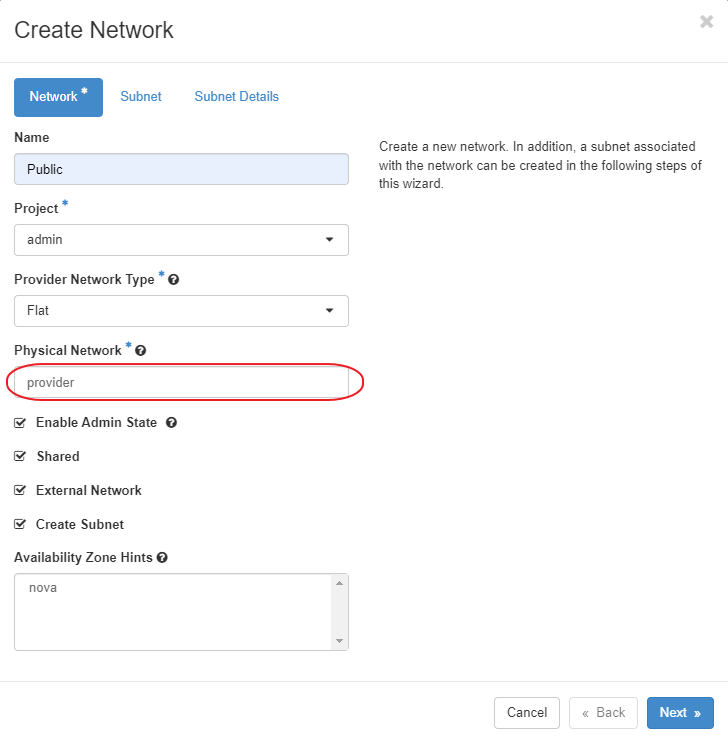Close the Create Network dialog
This screenshot has width=728, height=739.
(x=706, y=22)
